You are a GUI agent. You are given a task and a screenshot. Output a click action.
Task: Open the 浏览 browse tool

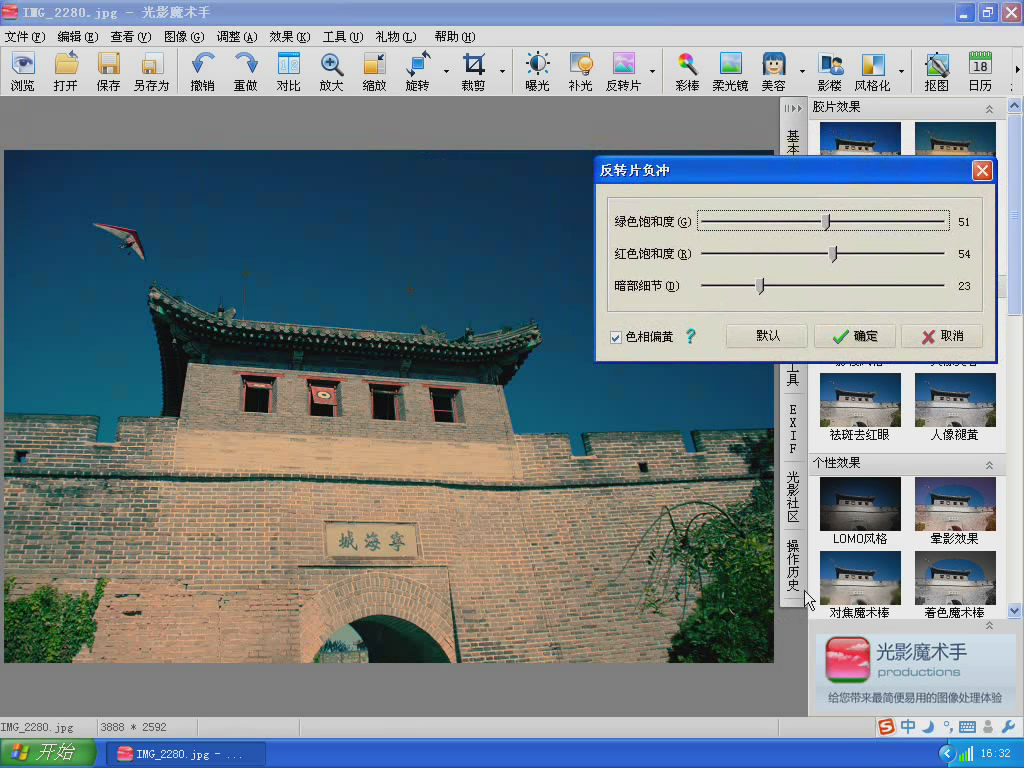(x=23, y=71)
